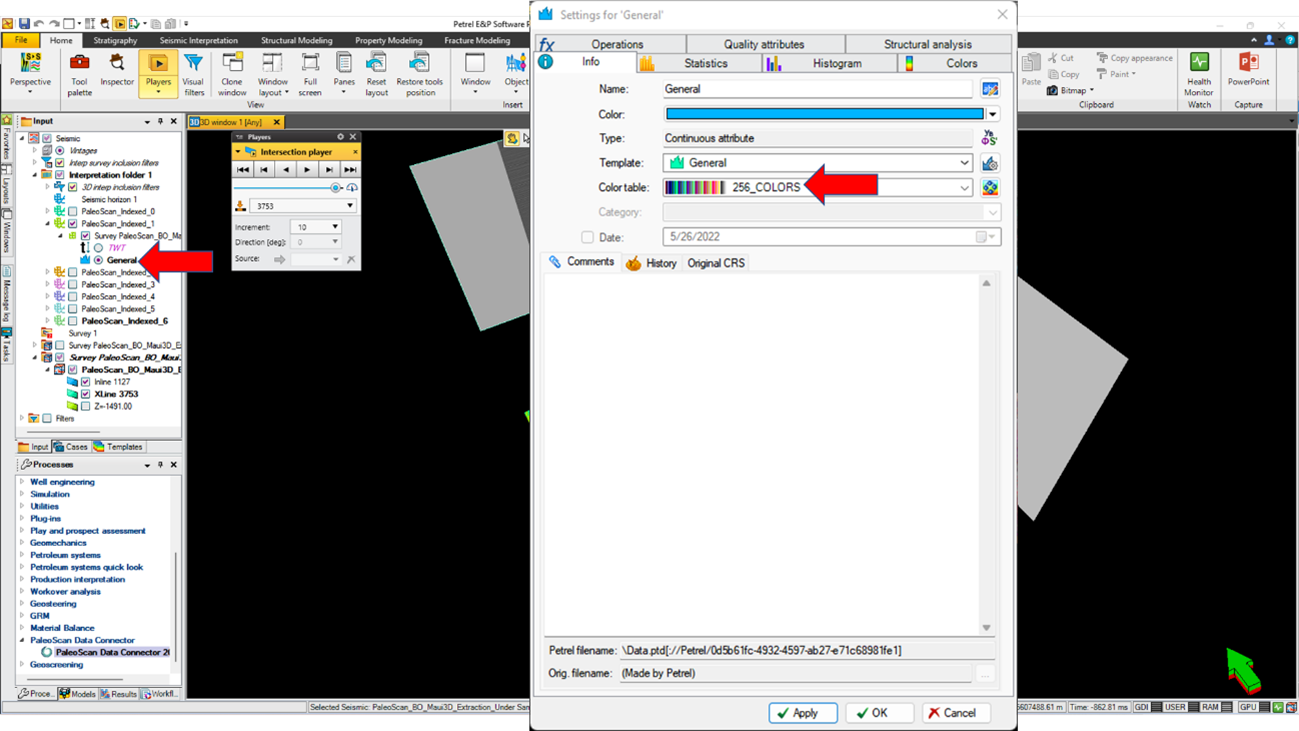The image size is (1299, 731).
Task: Click the color table icon beside 256_COLORS
Action: (990, 188)
